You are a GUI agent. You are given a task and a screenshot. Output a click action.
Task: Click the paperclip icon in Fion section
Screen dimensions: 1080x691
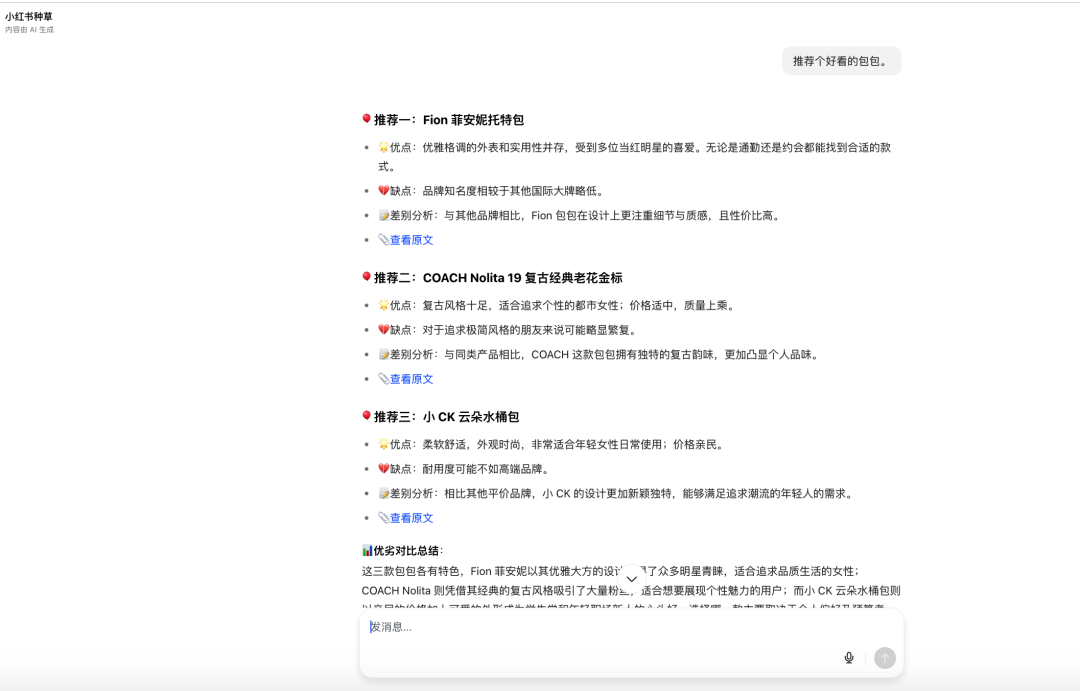pos(384,240)
